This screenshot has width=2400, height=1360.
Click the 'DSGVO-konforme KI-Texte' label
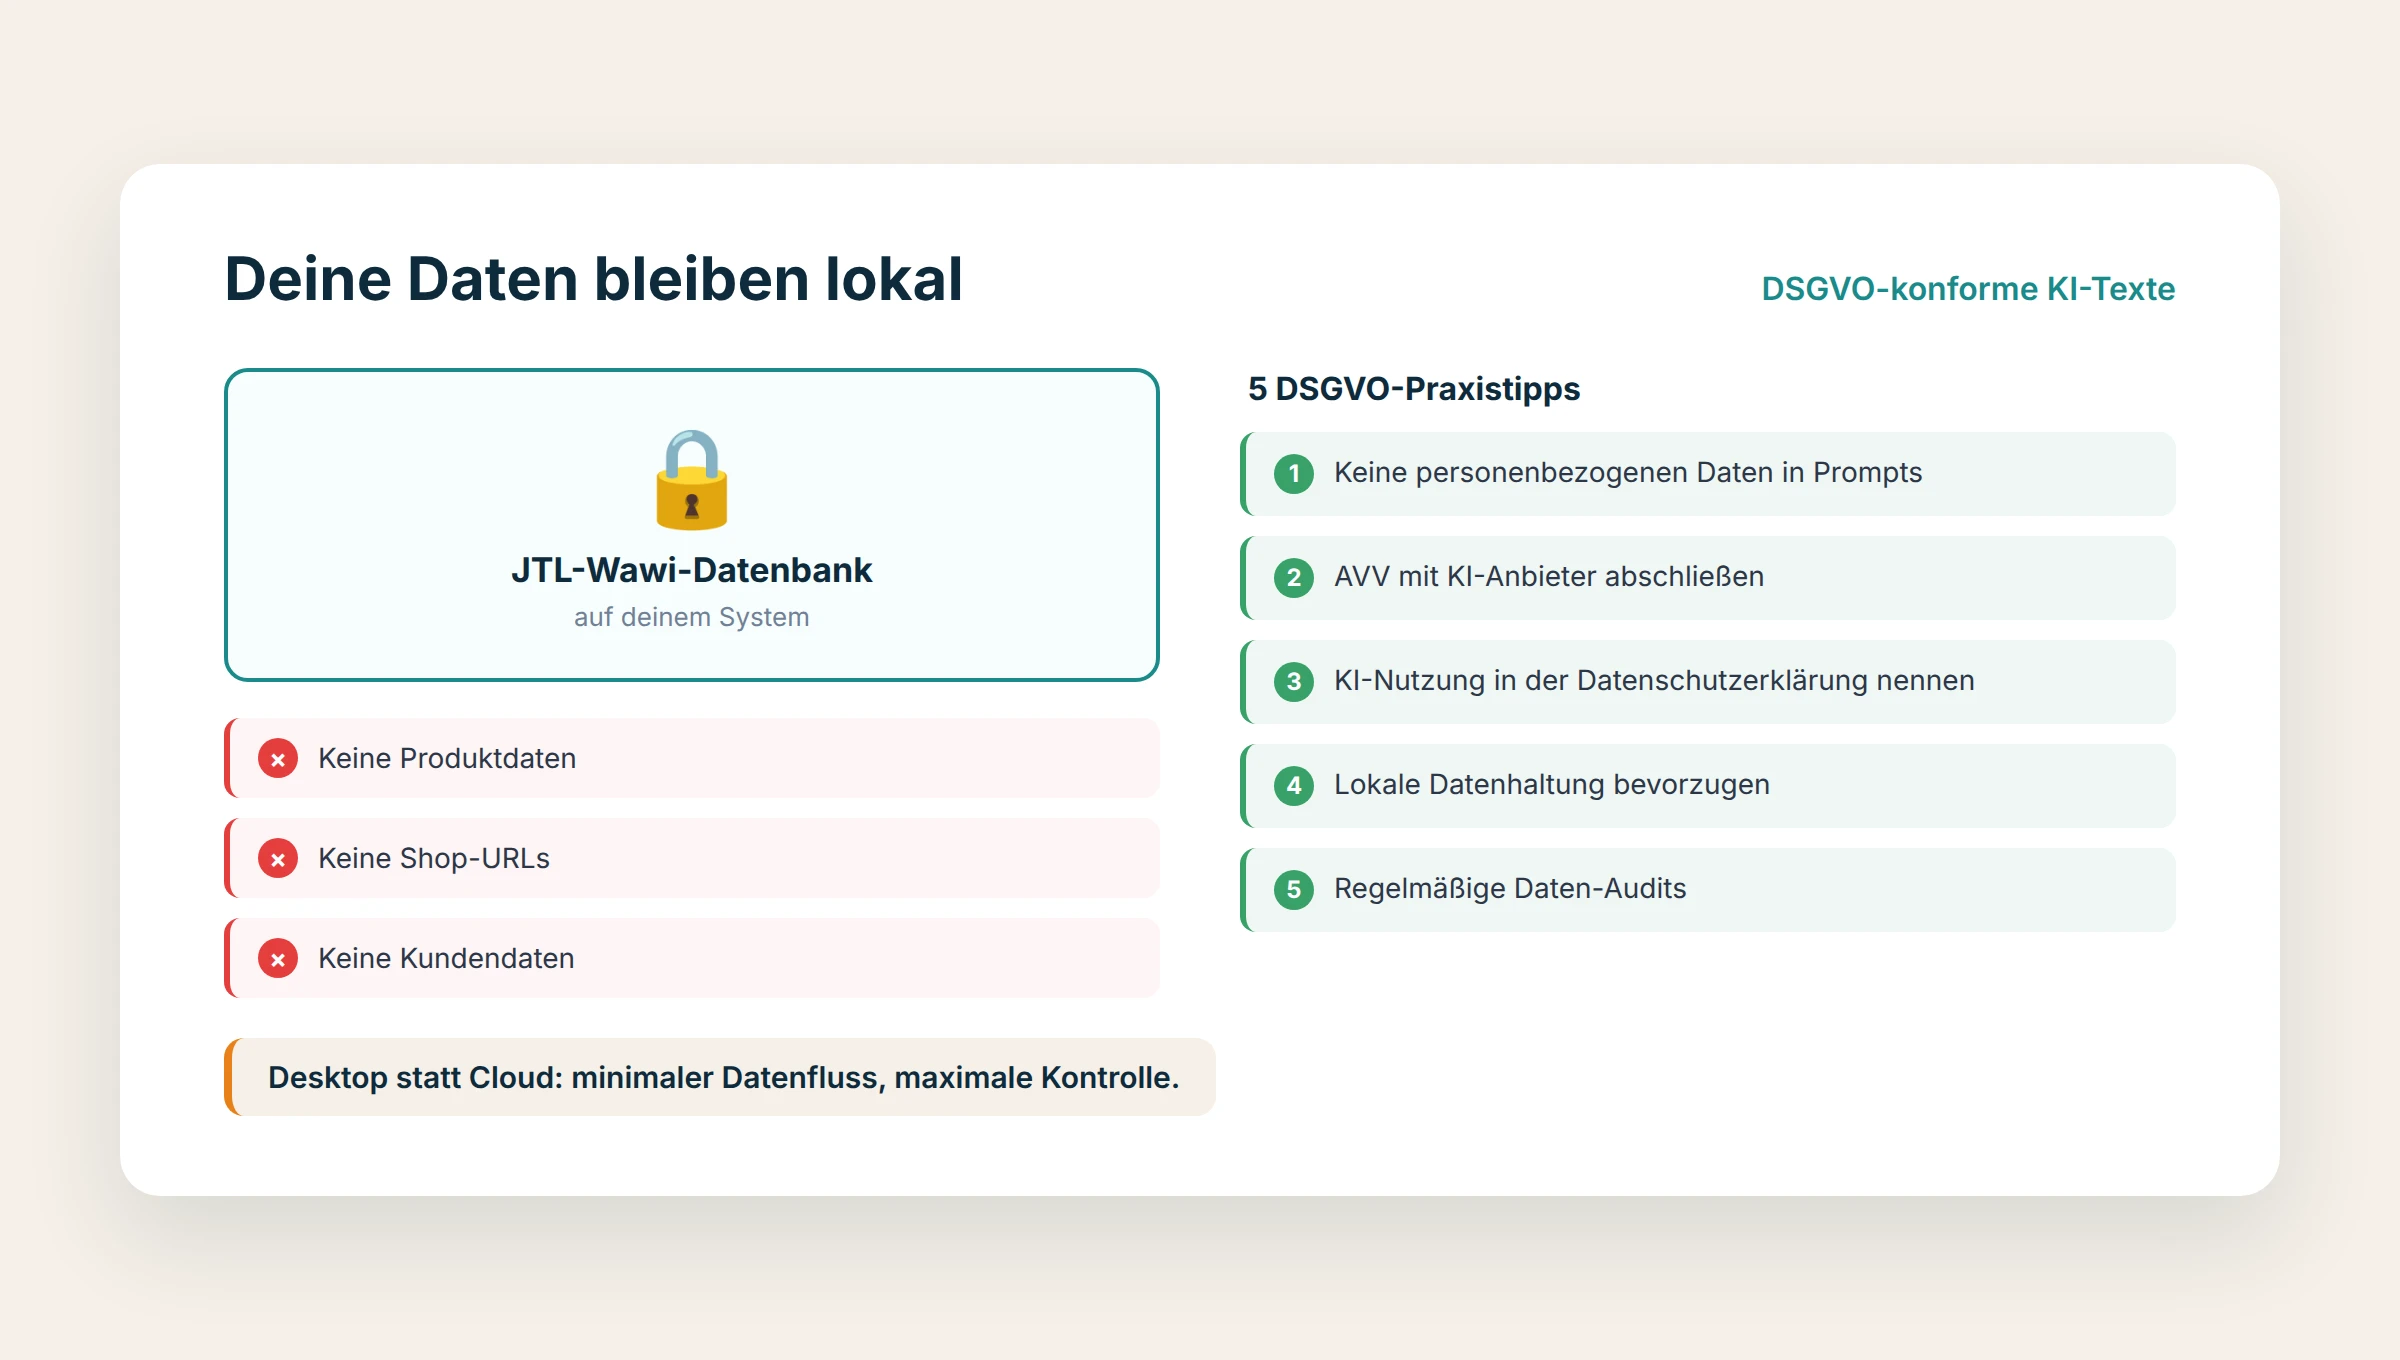1968,289
